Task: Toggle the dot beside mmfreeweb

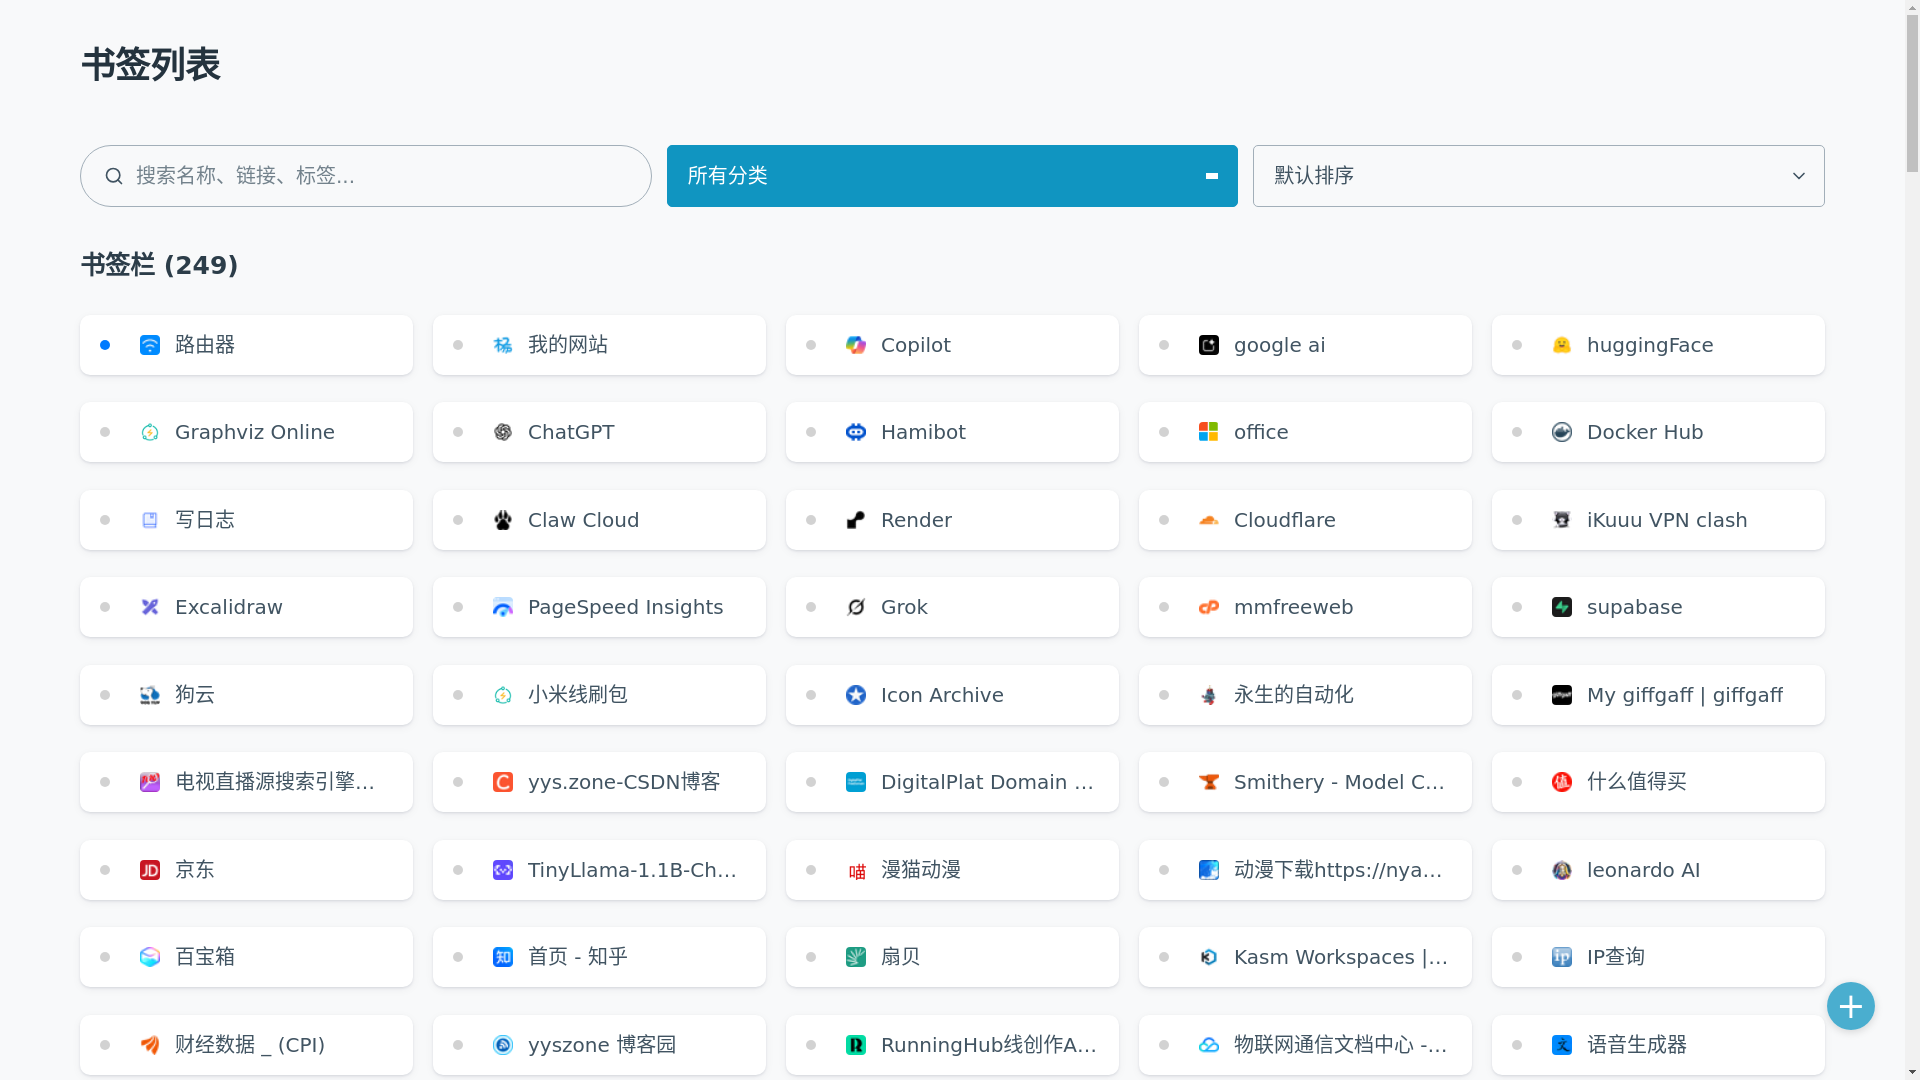Action: [1164, 607]
